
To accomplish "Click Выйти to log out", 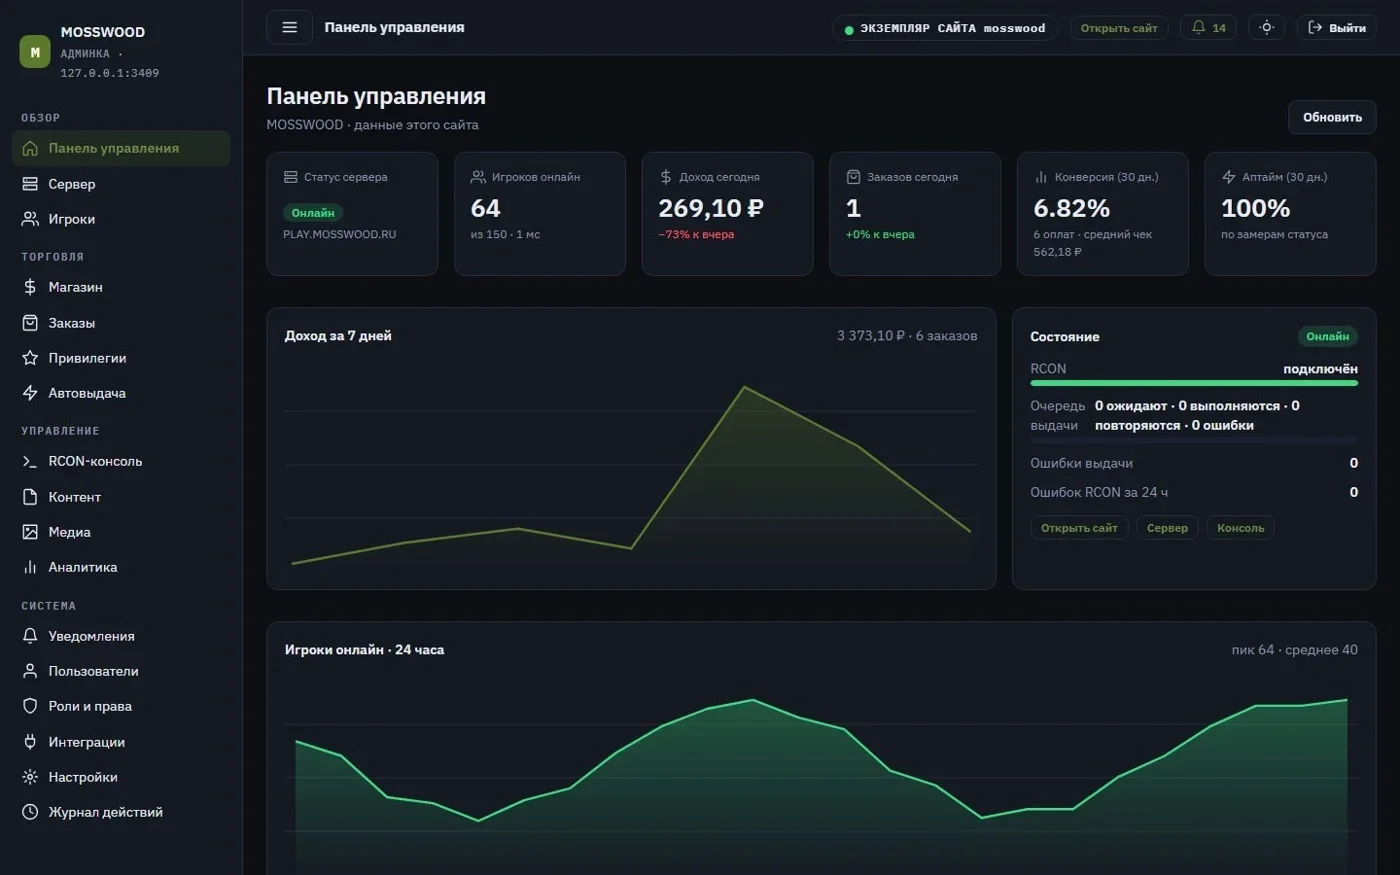I will [1336, 28].
